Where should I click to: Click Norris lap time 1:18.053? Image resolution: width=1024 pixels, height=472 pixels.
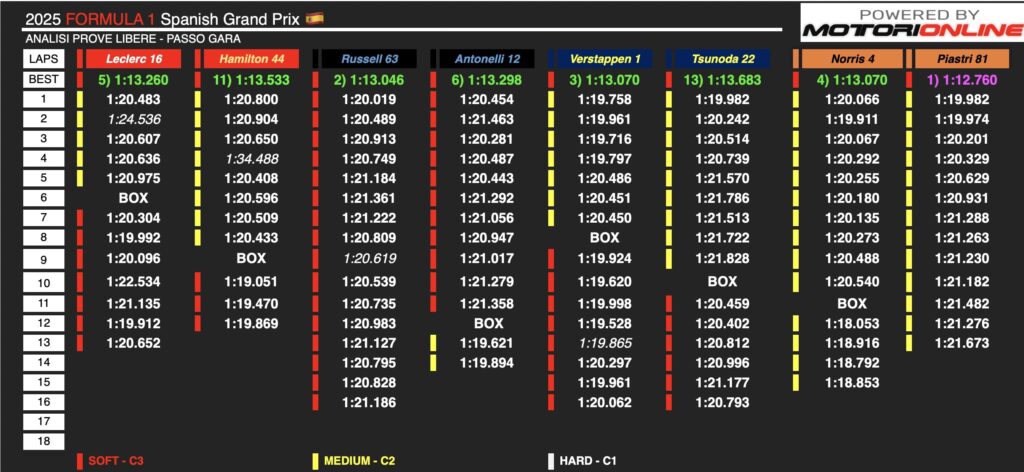[852, 323]
